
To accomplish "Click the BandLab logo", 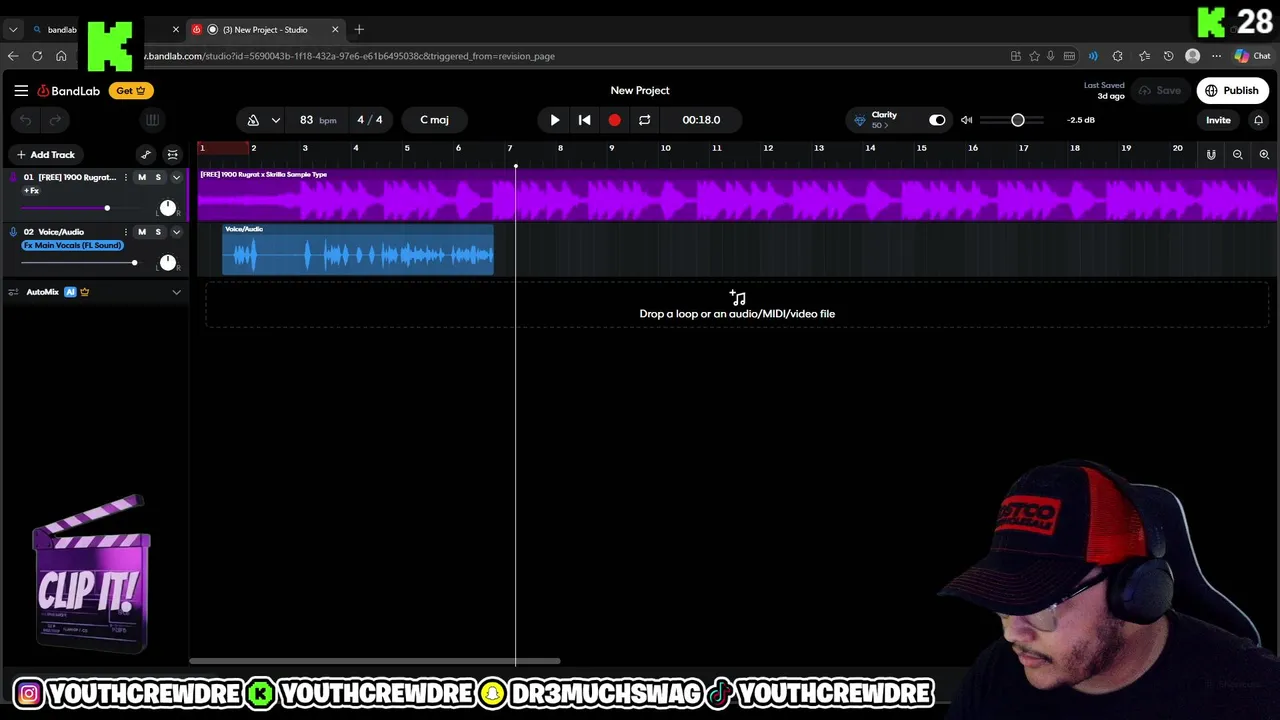I will (69, 91).
